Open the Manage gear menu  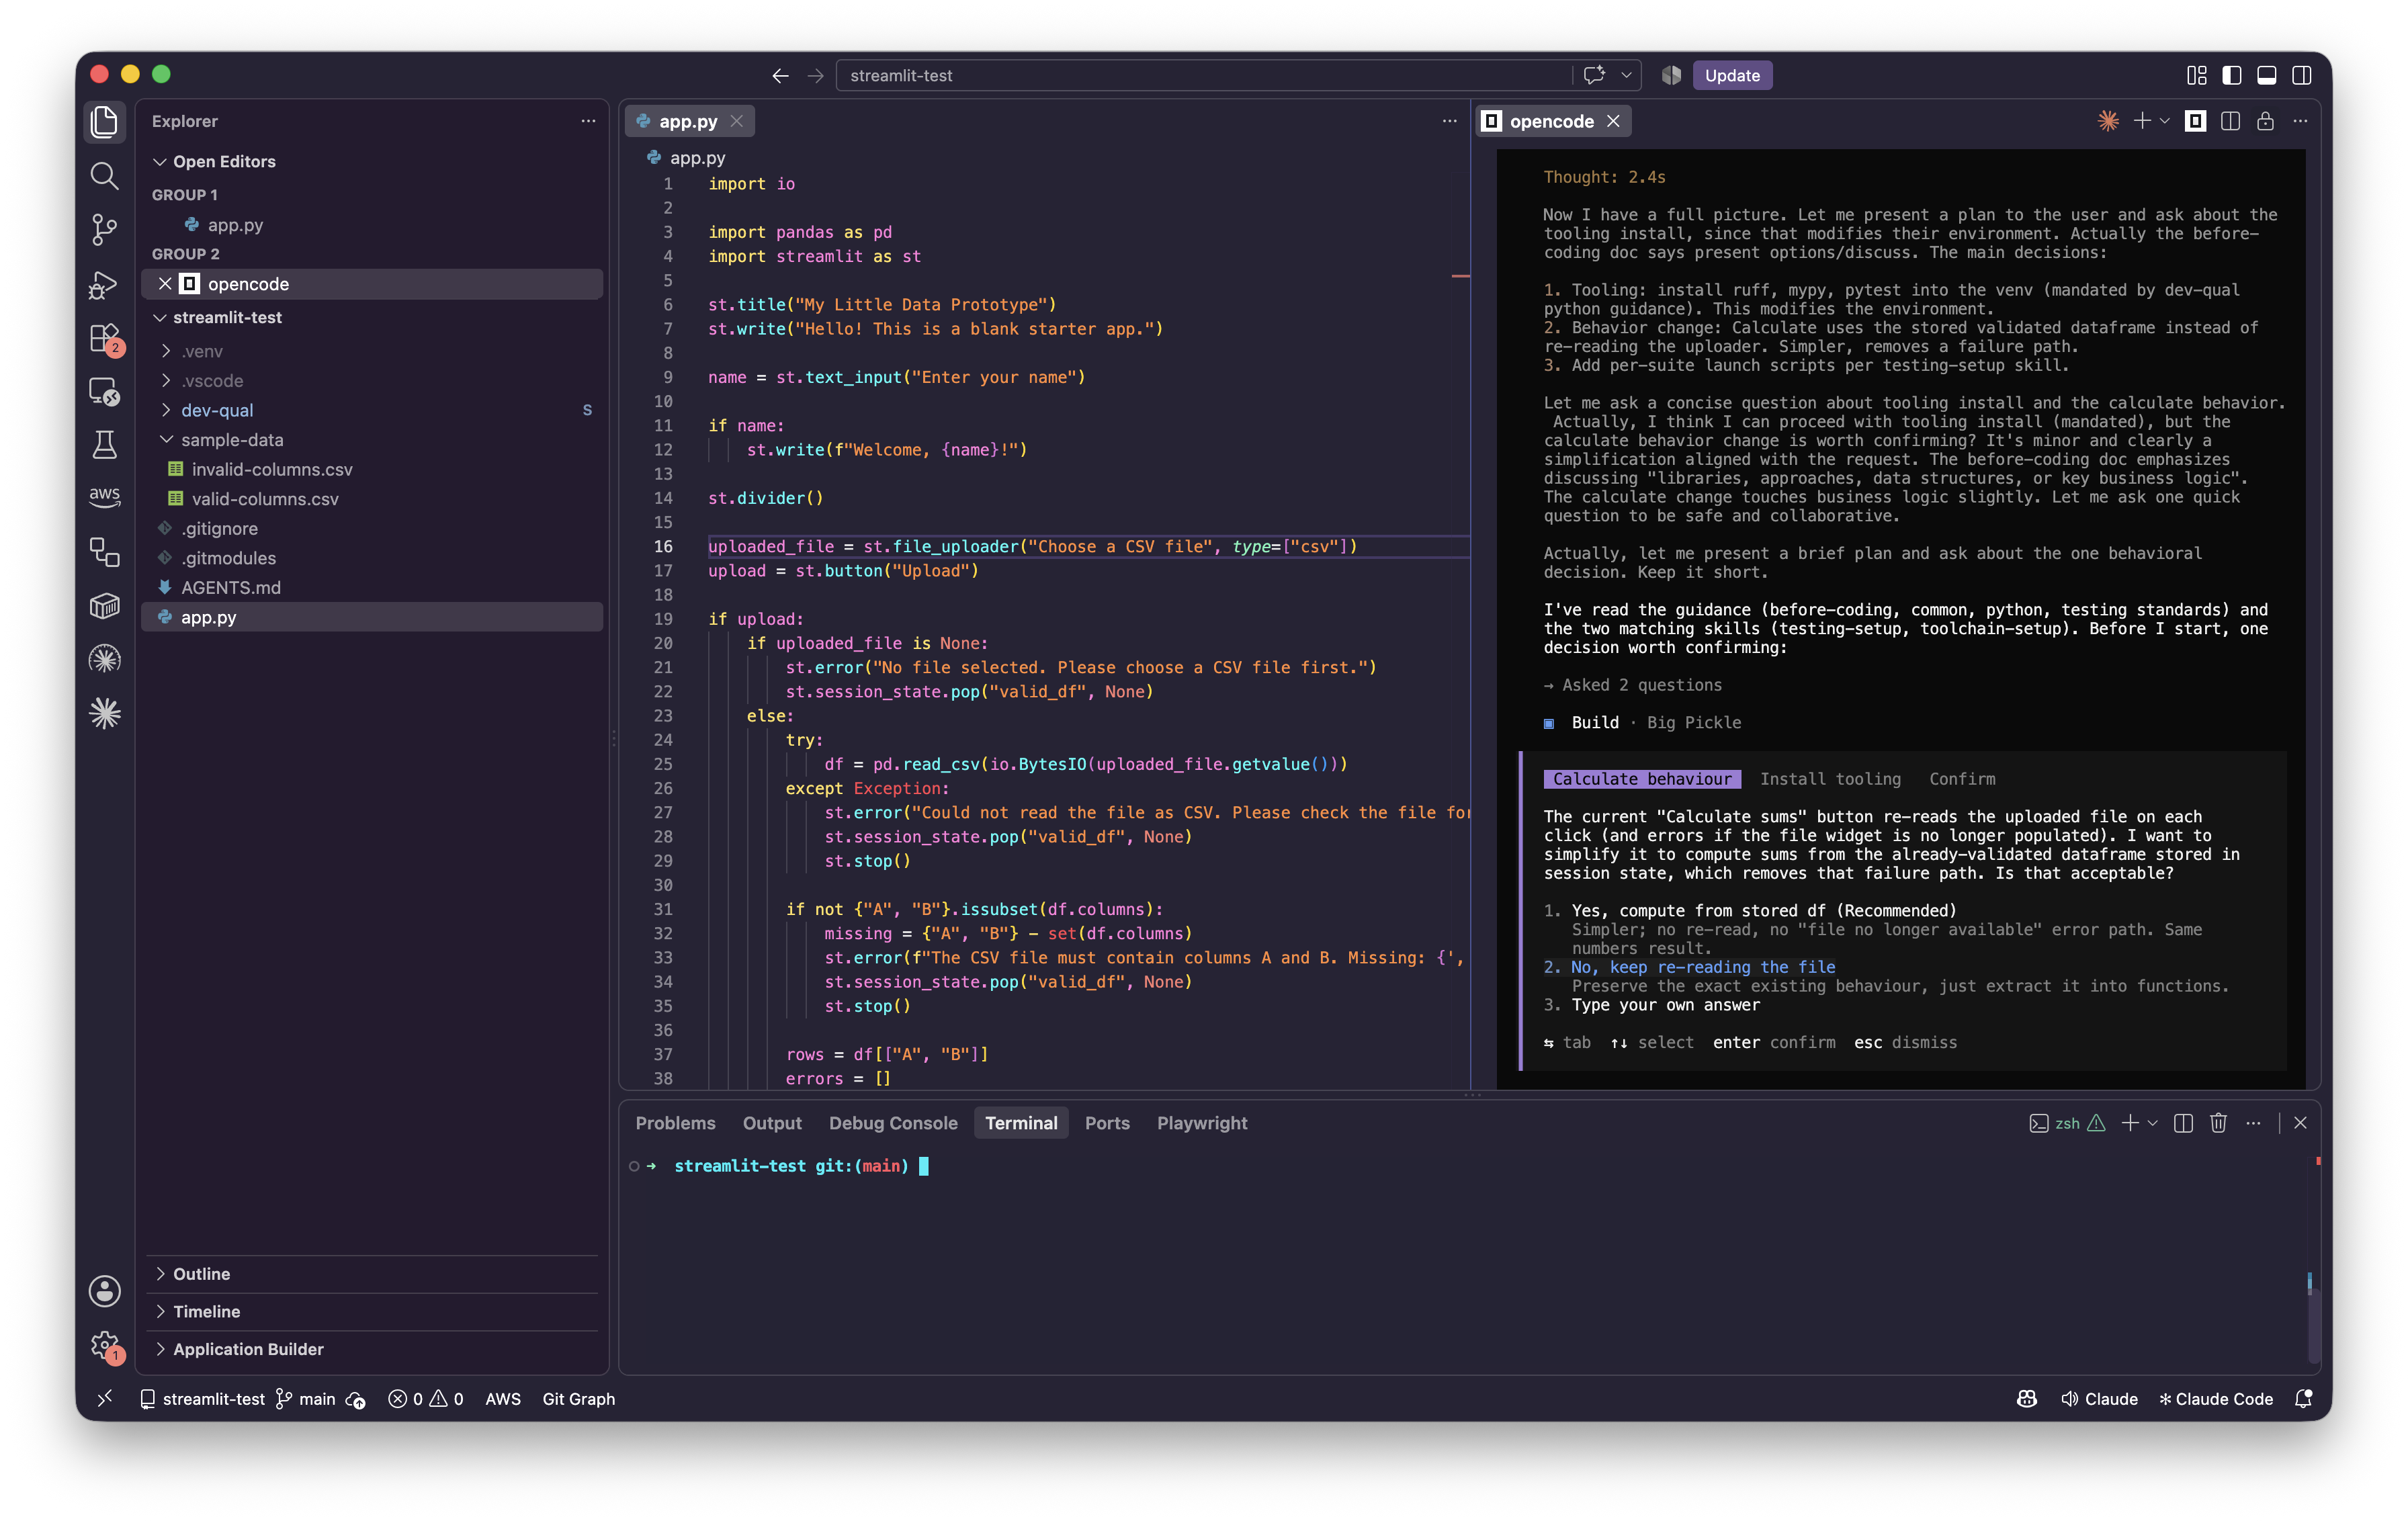(x=105, y=1345)
